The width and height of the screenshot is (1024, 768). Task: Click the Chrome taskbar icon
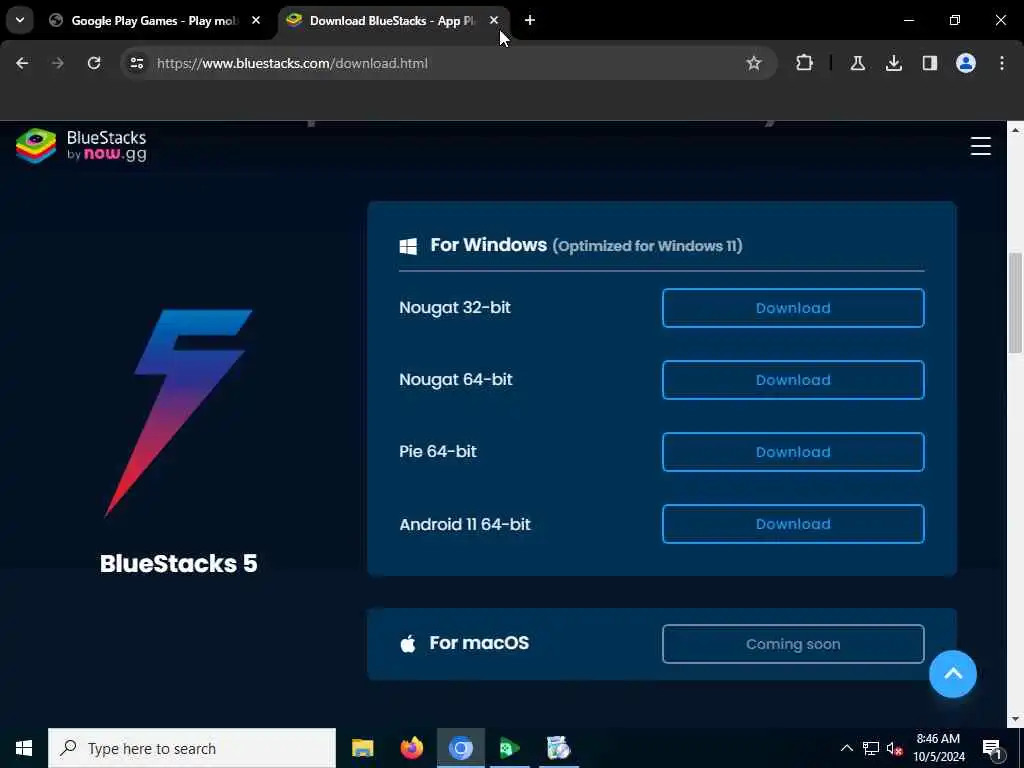tap(460, 748)
